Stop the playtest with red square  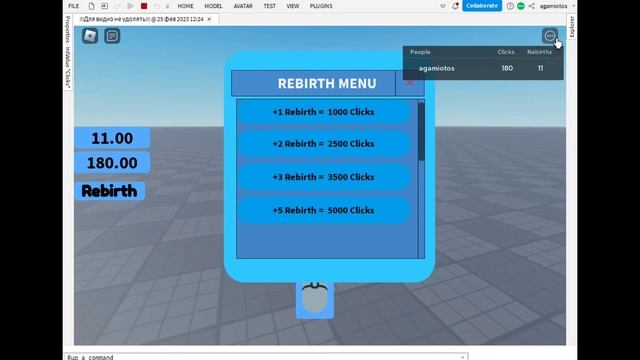point(144,6)
